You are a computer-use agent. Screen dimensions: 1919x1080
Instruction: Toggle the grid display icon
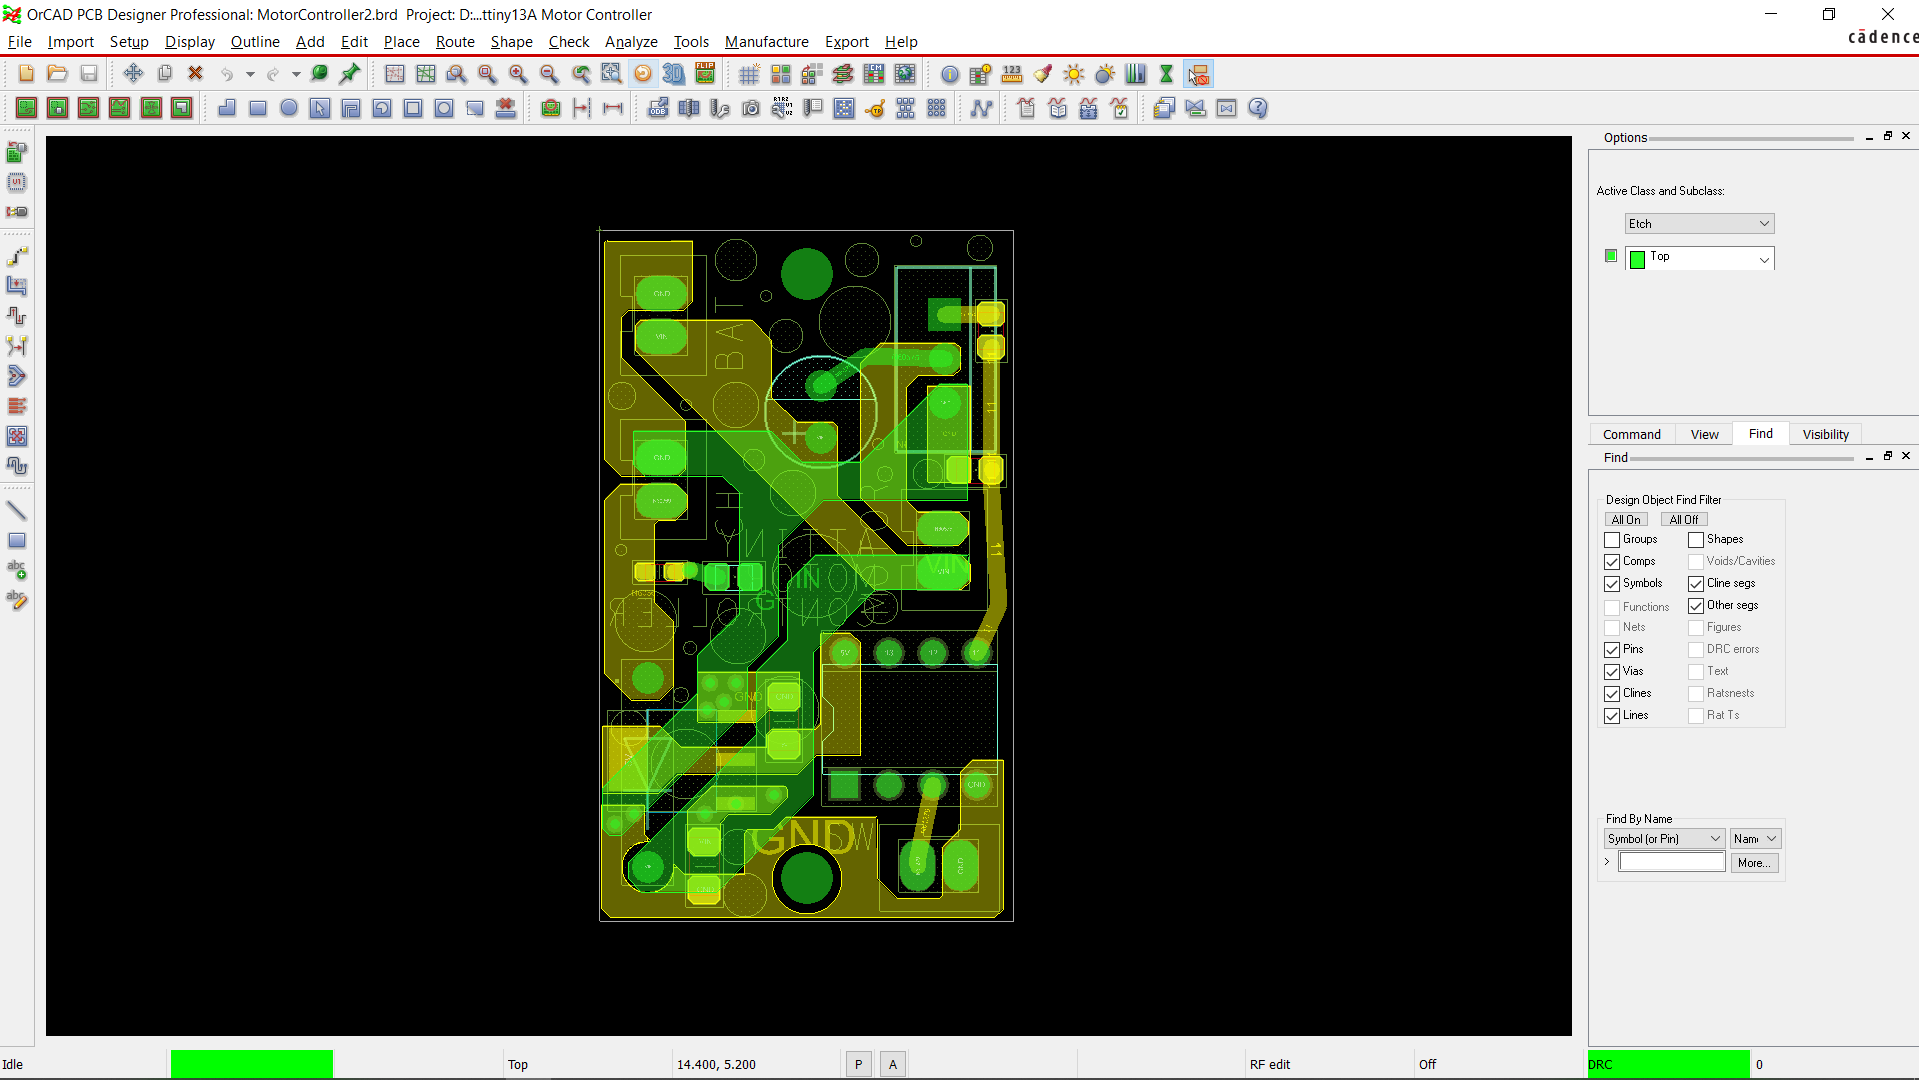[x=749, y=73]
